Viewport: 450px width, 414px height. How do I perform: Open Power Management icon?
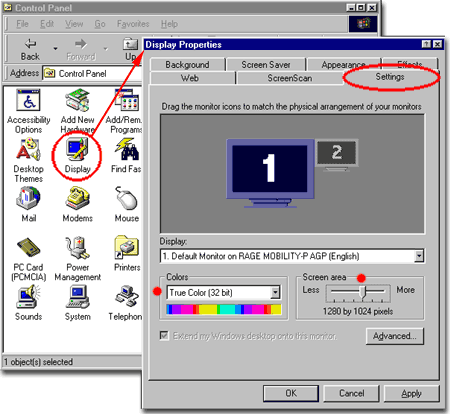tap(77, 259)
